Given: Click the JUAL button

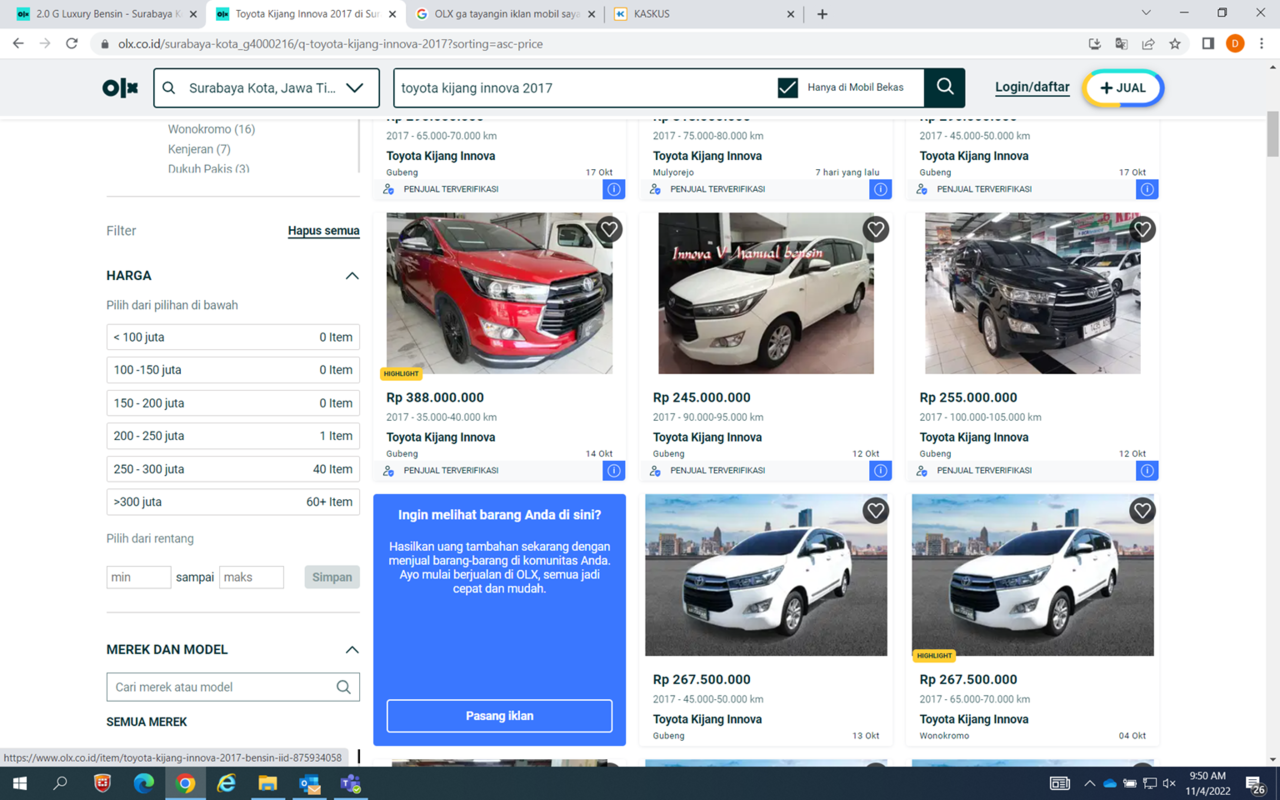Looking at the screenshot, I should coord(1123,88).
